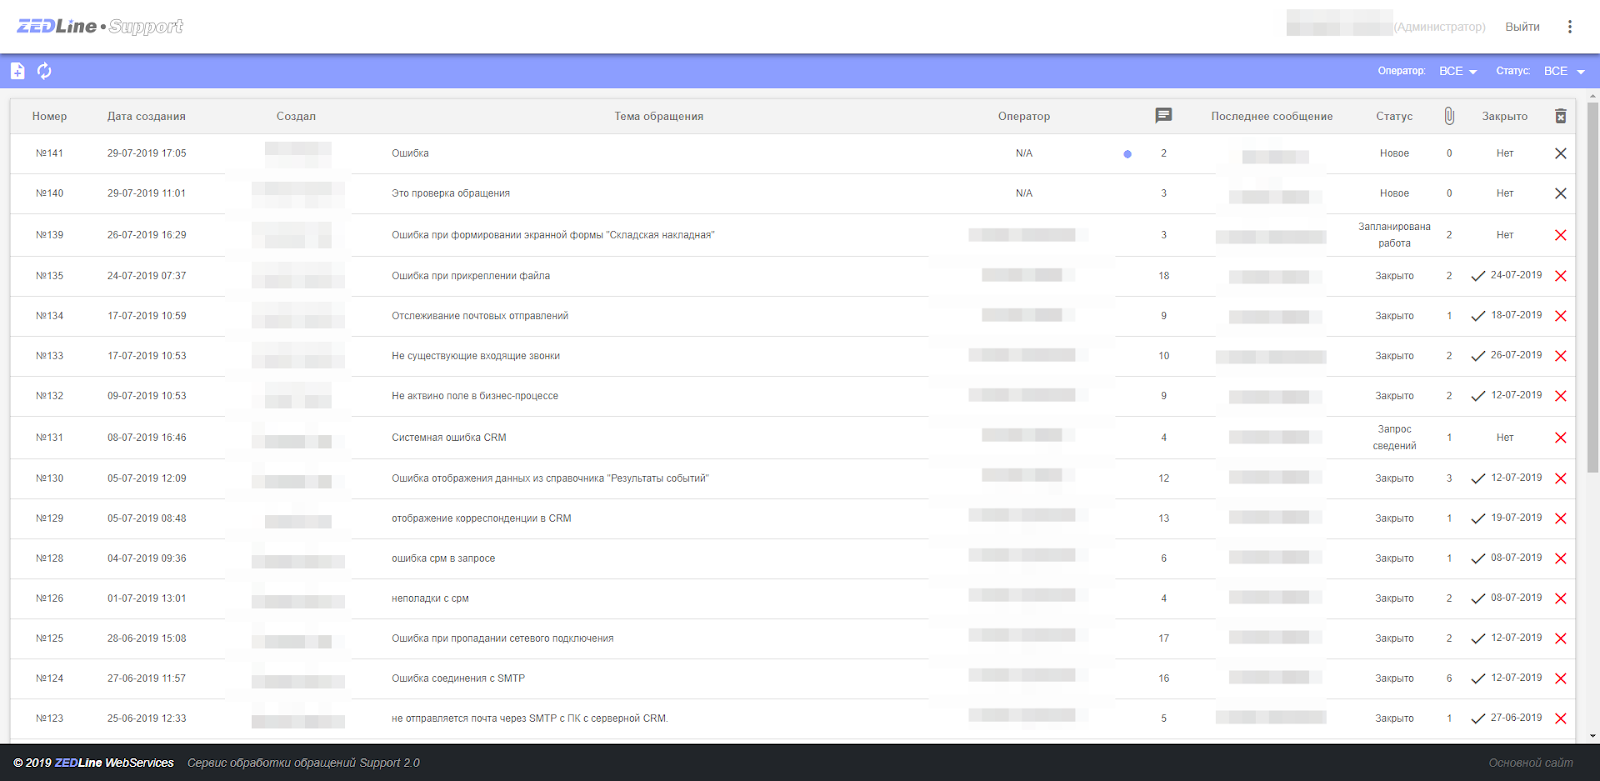Click the attachments paperclip column icon
Viewport: 1600px width, 781px height.
(x=1449, y=116)
